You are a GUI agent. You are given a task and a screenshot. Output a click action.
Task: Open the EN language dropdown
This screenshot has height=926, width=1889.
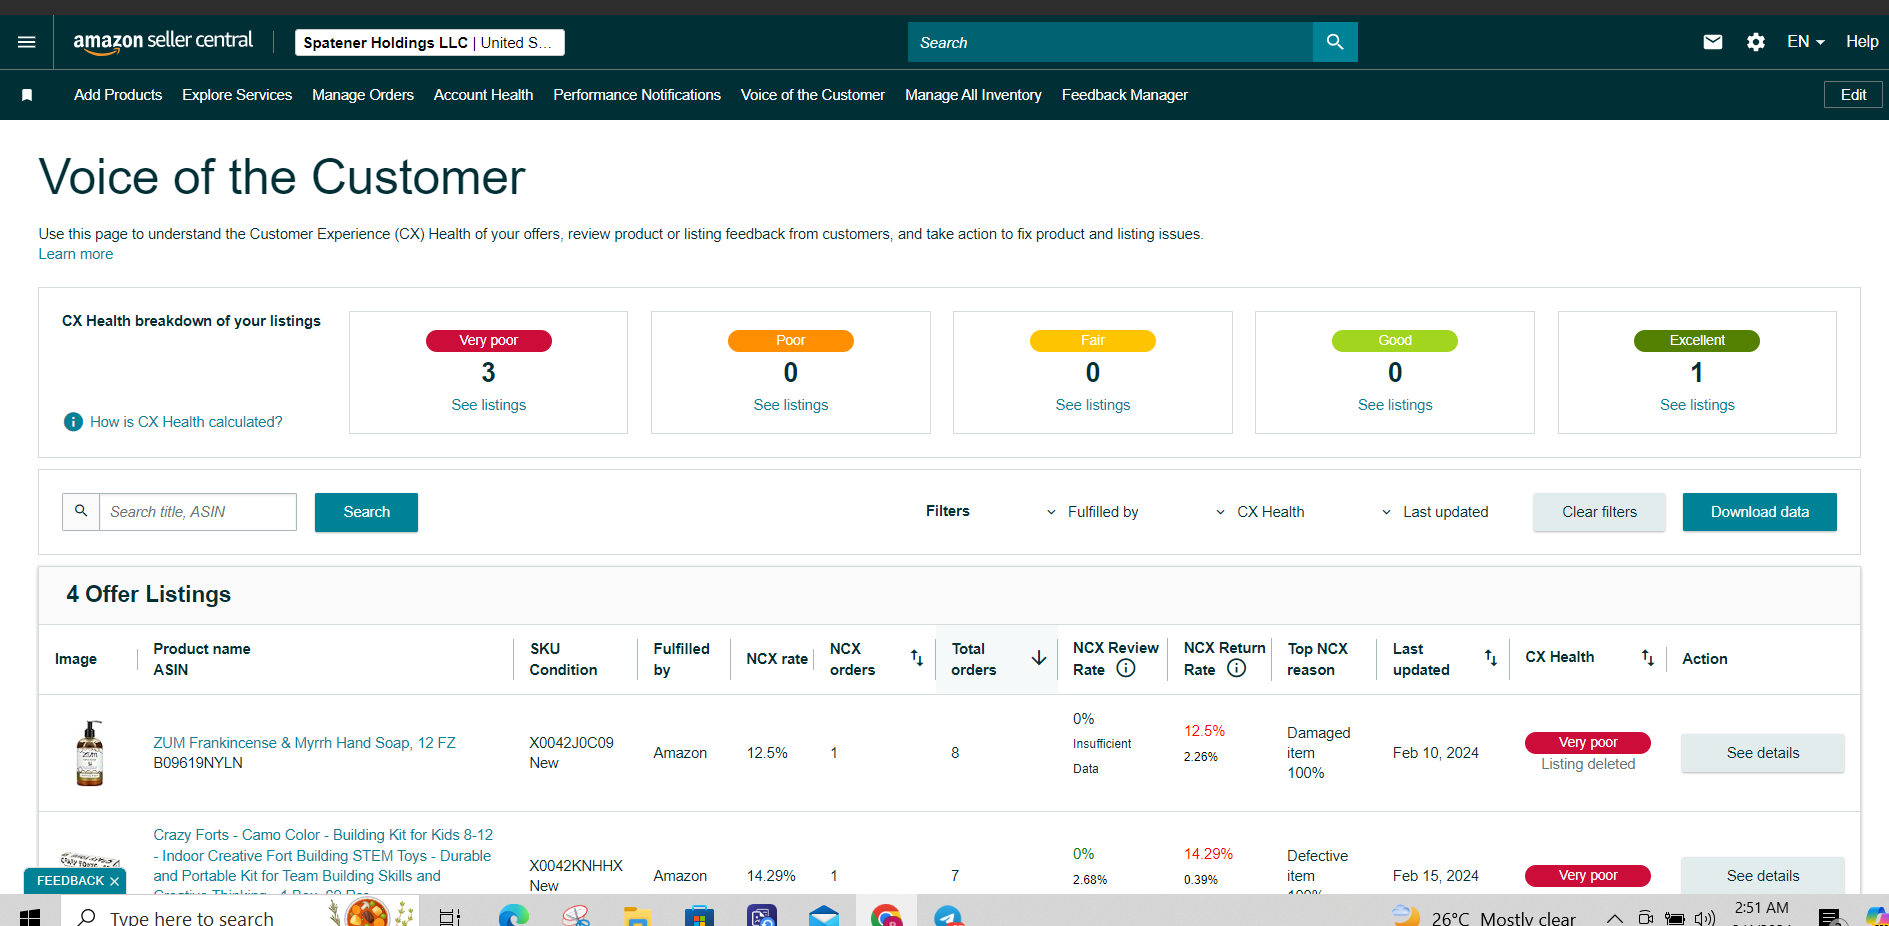pos(1806,42)
